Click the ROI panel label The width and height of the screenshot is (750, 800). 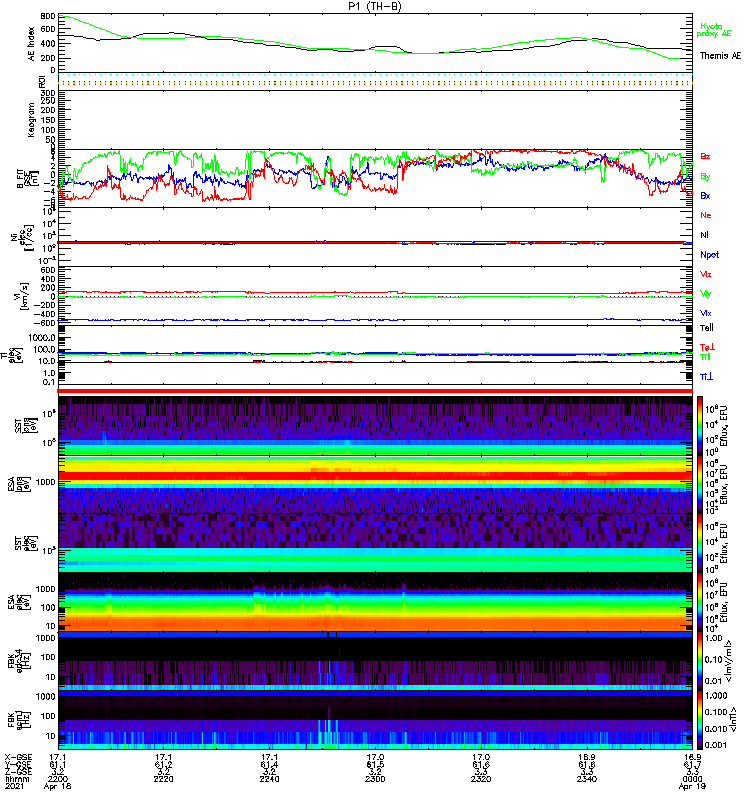[42, 81]
